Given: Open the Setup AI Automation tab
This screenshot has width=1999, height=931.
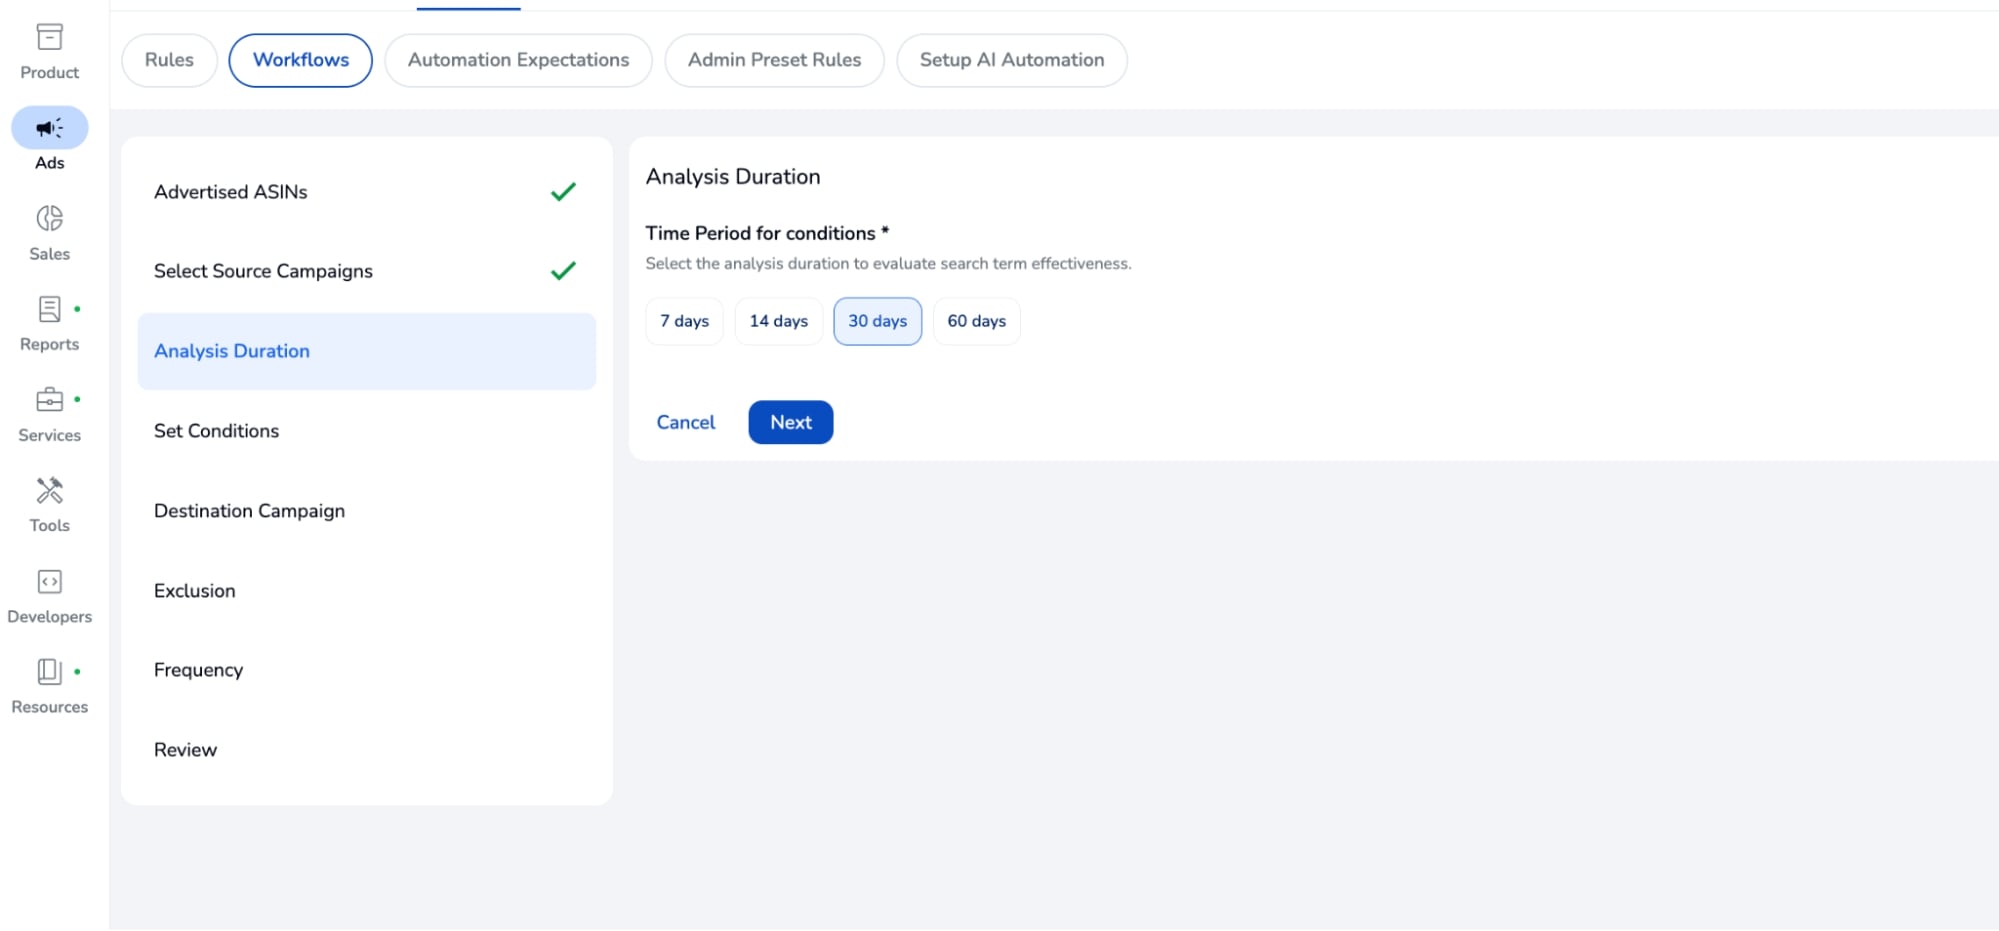Looking at the screenshot, I should pos(1012,60).
